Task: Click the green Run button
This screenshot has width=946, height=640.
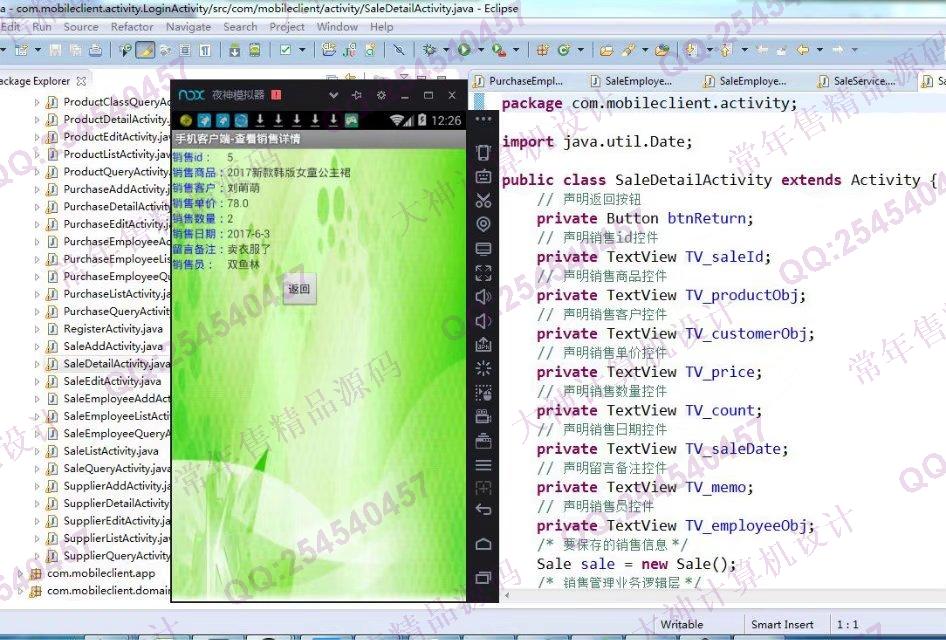Action: click(x=463, y=50)
